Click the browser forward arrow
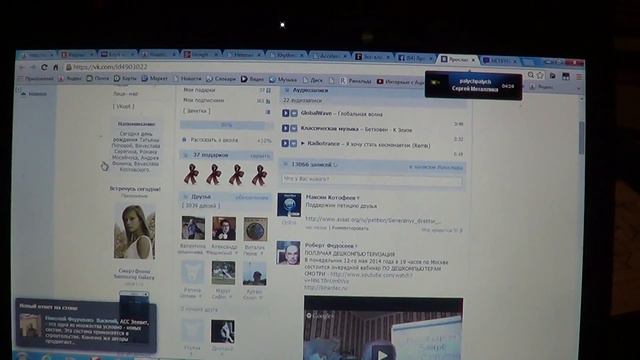The width and height of the screenshot is (640, 360). click(33, 67)
